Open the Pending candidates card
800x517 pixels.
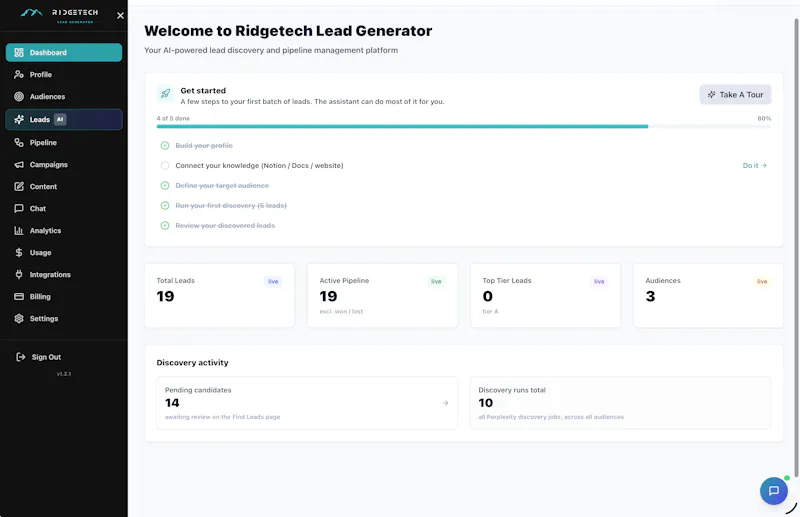(x=307, y=403)
